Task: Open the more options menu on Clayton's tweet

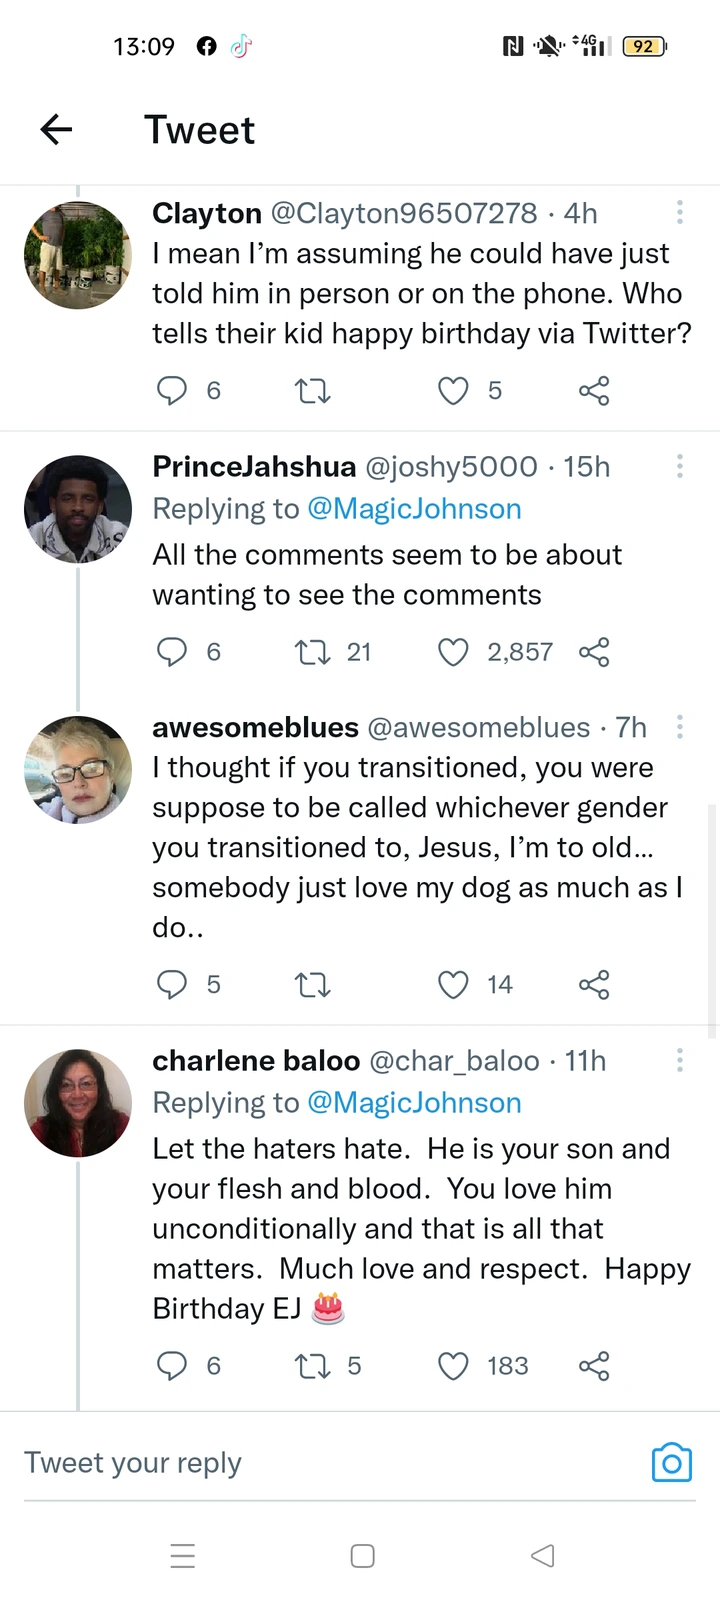Action: 680,212
